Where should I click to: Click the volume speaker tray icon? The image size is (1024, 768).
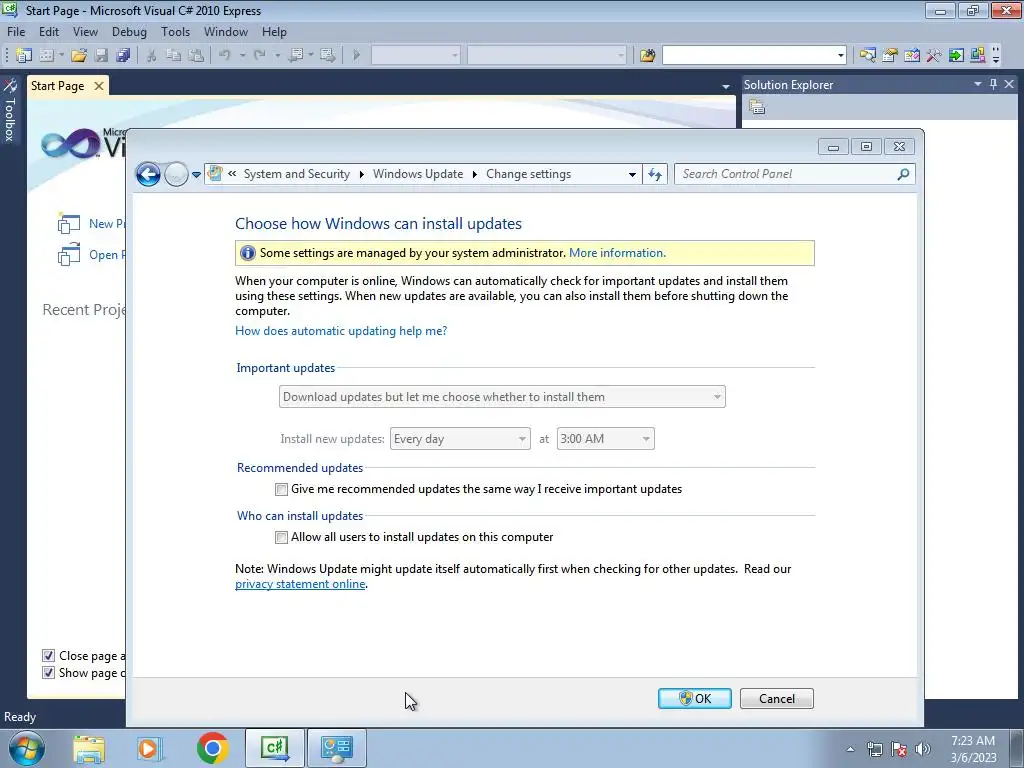923,748
